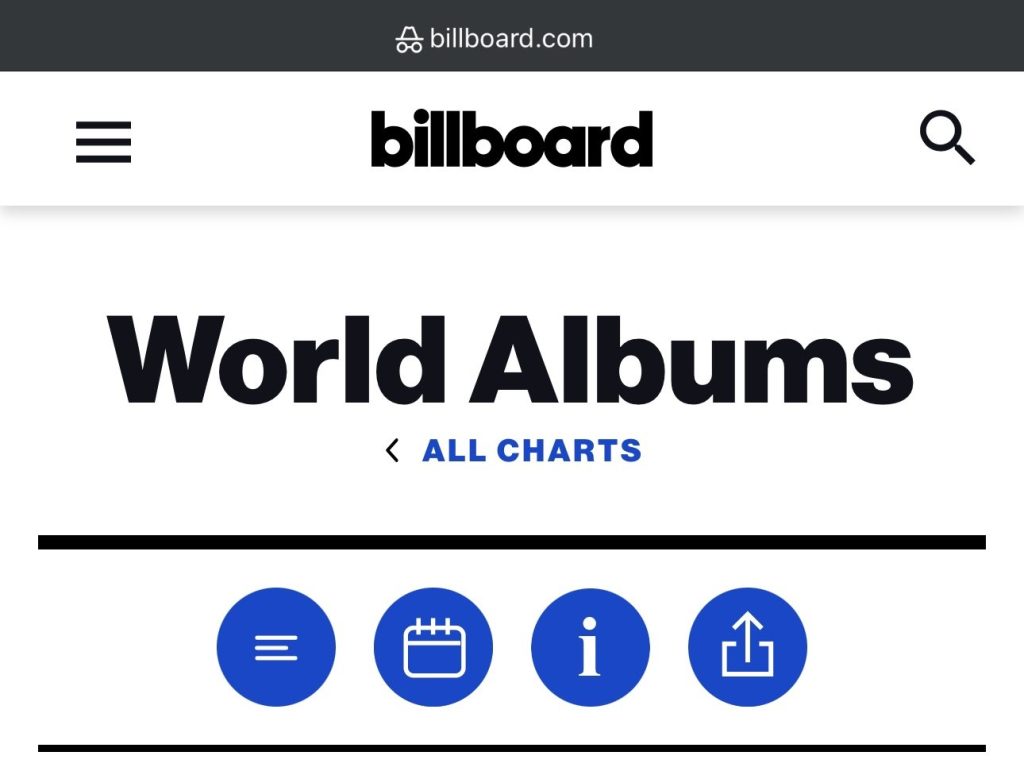Viewport: 1024px width, 771px height.
Task: Select the billboard.com URL text
Action: pos(511,39)
